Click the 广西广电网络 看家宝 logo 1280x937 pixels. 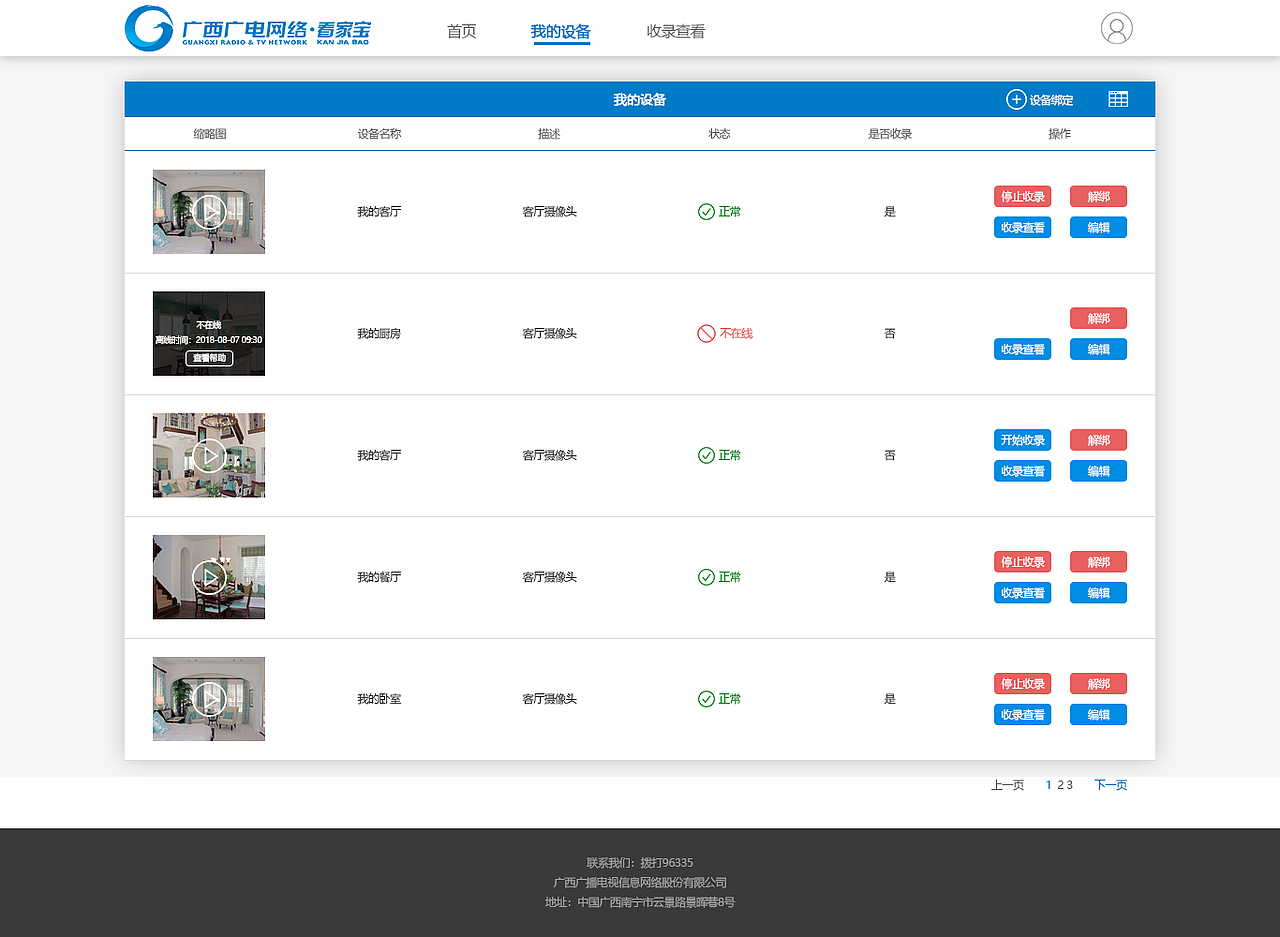pos(245,28)
